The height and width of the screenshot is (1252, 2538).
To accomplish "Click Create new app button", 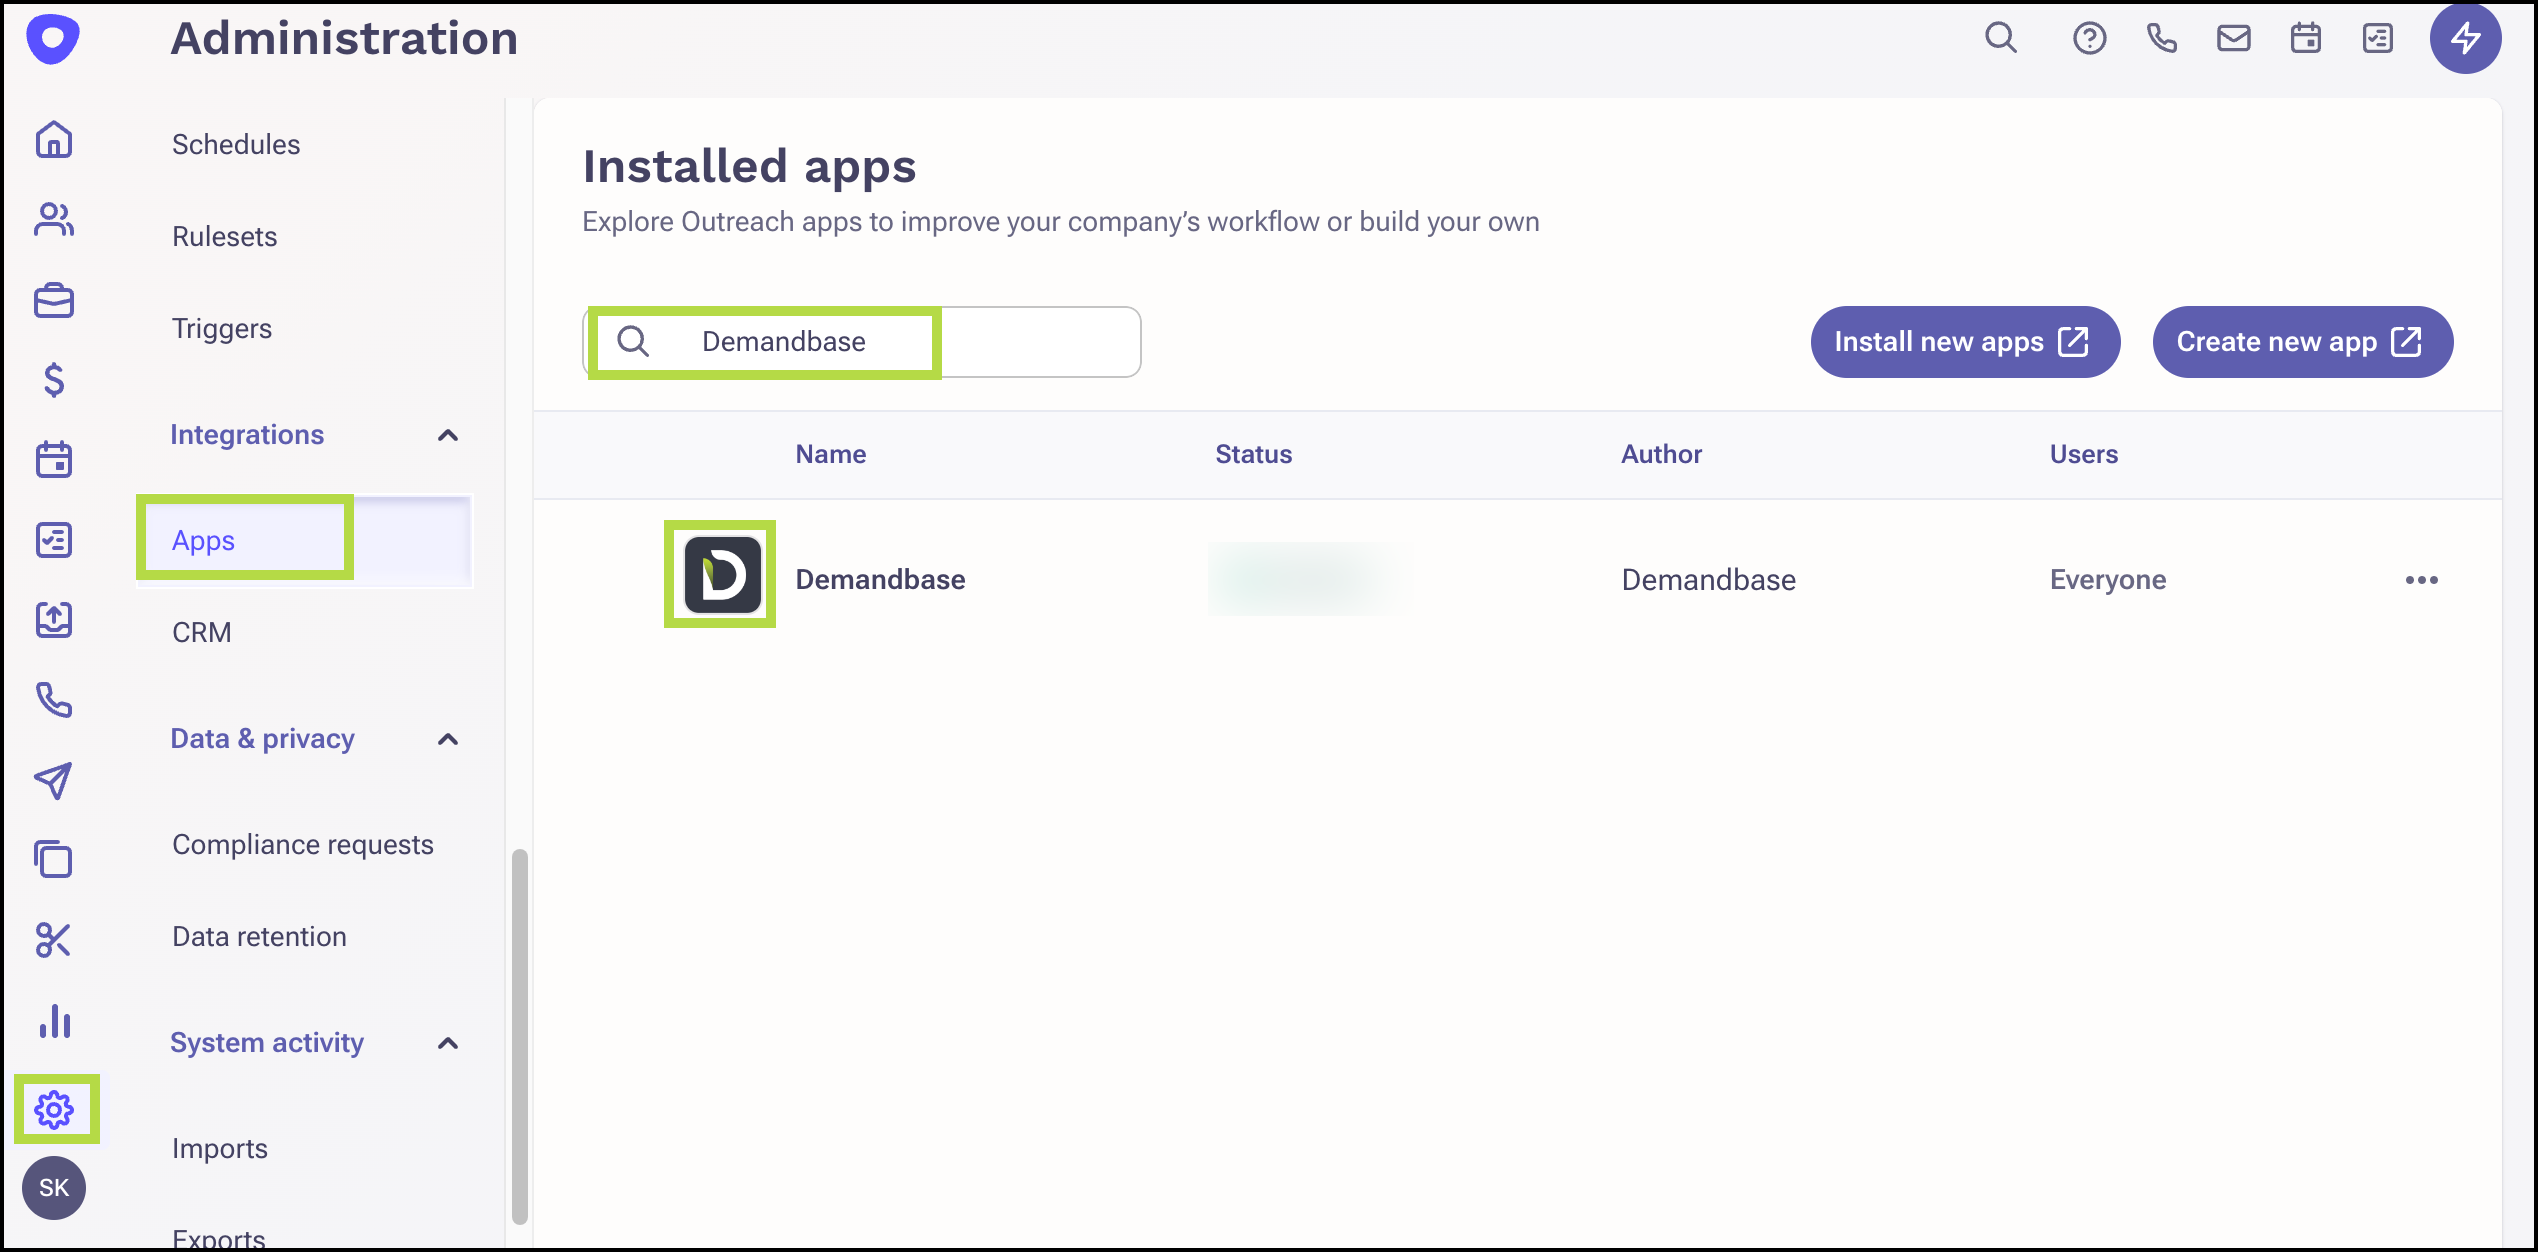I will tap(2302, 342).
